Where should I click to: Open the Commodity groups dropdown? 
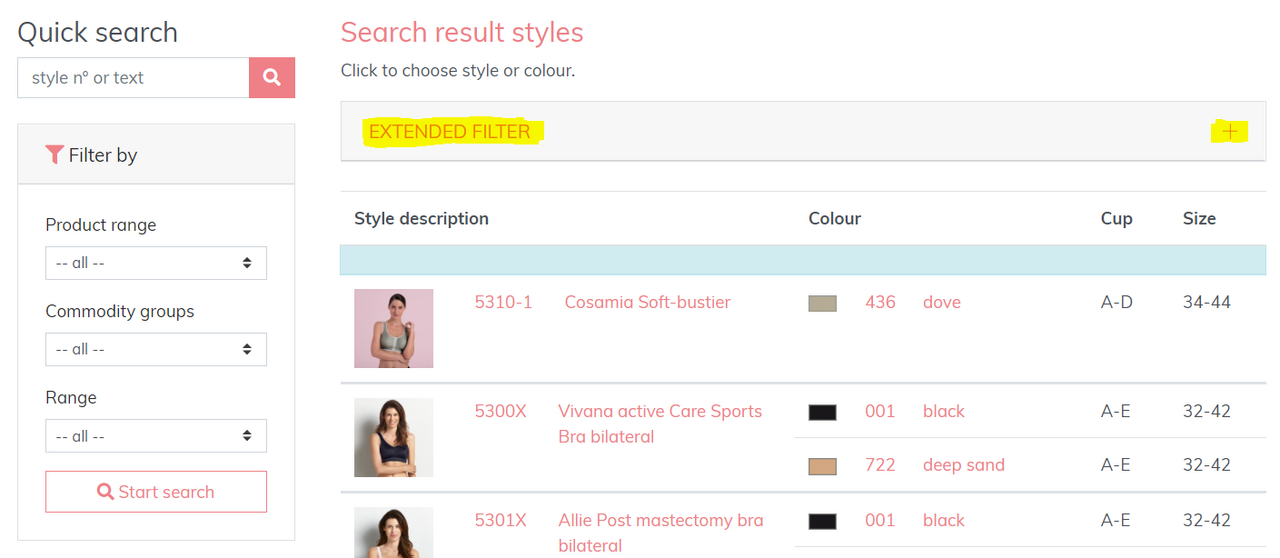(x=156, y=349)
